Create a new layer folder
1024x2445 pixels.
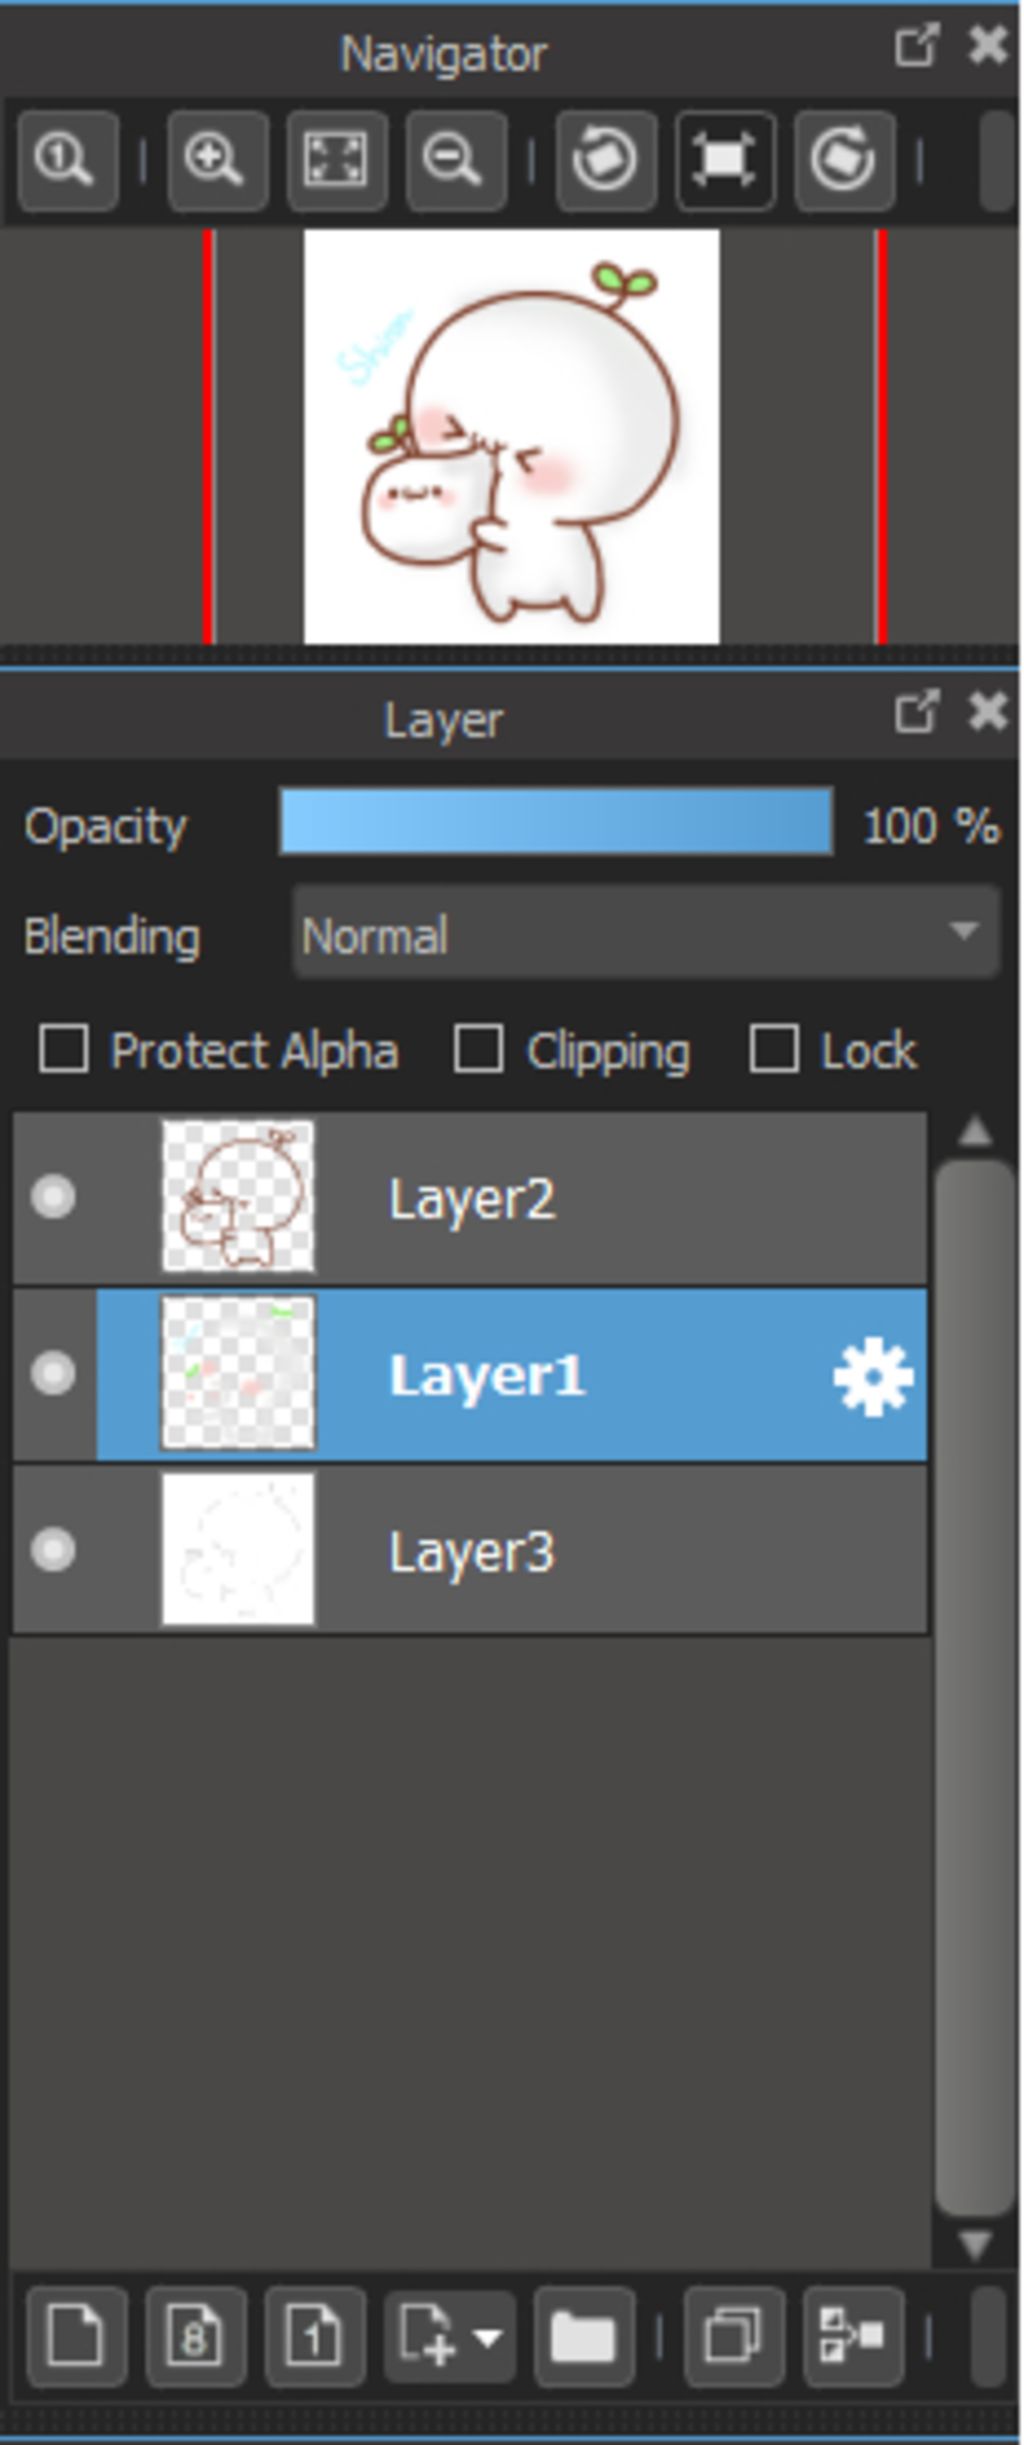click(583, 2336)
